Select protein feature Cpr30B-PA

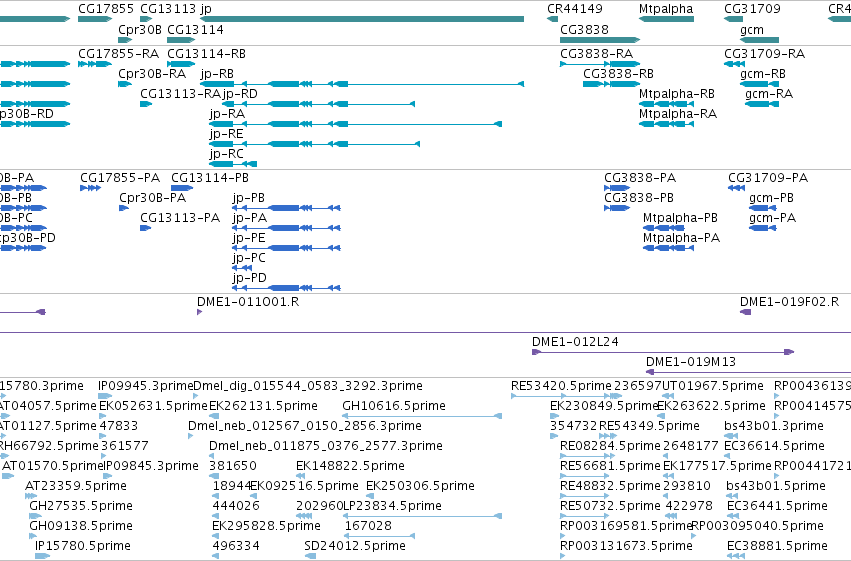124,208
